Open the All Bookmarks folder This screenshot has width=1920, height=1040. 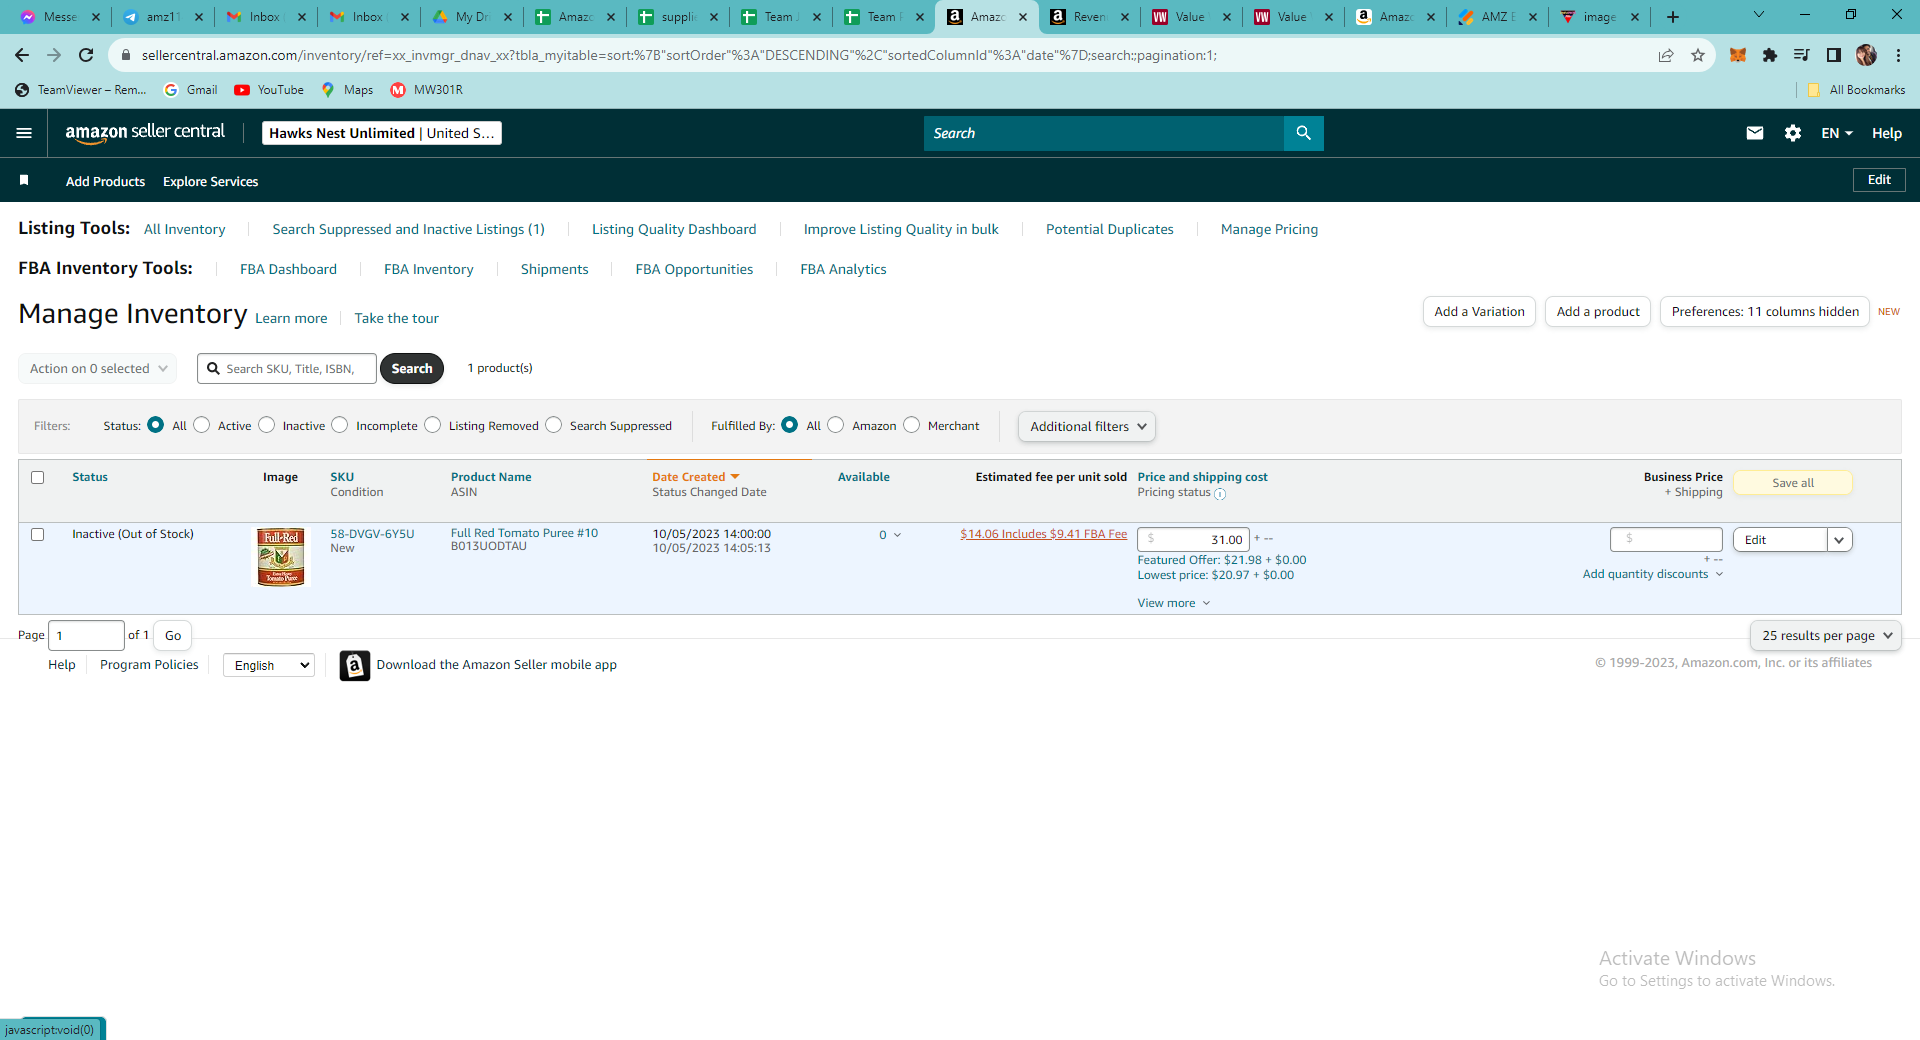point(1856,90)
